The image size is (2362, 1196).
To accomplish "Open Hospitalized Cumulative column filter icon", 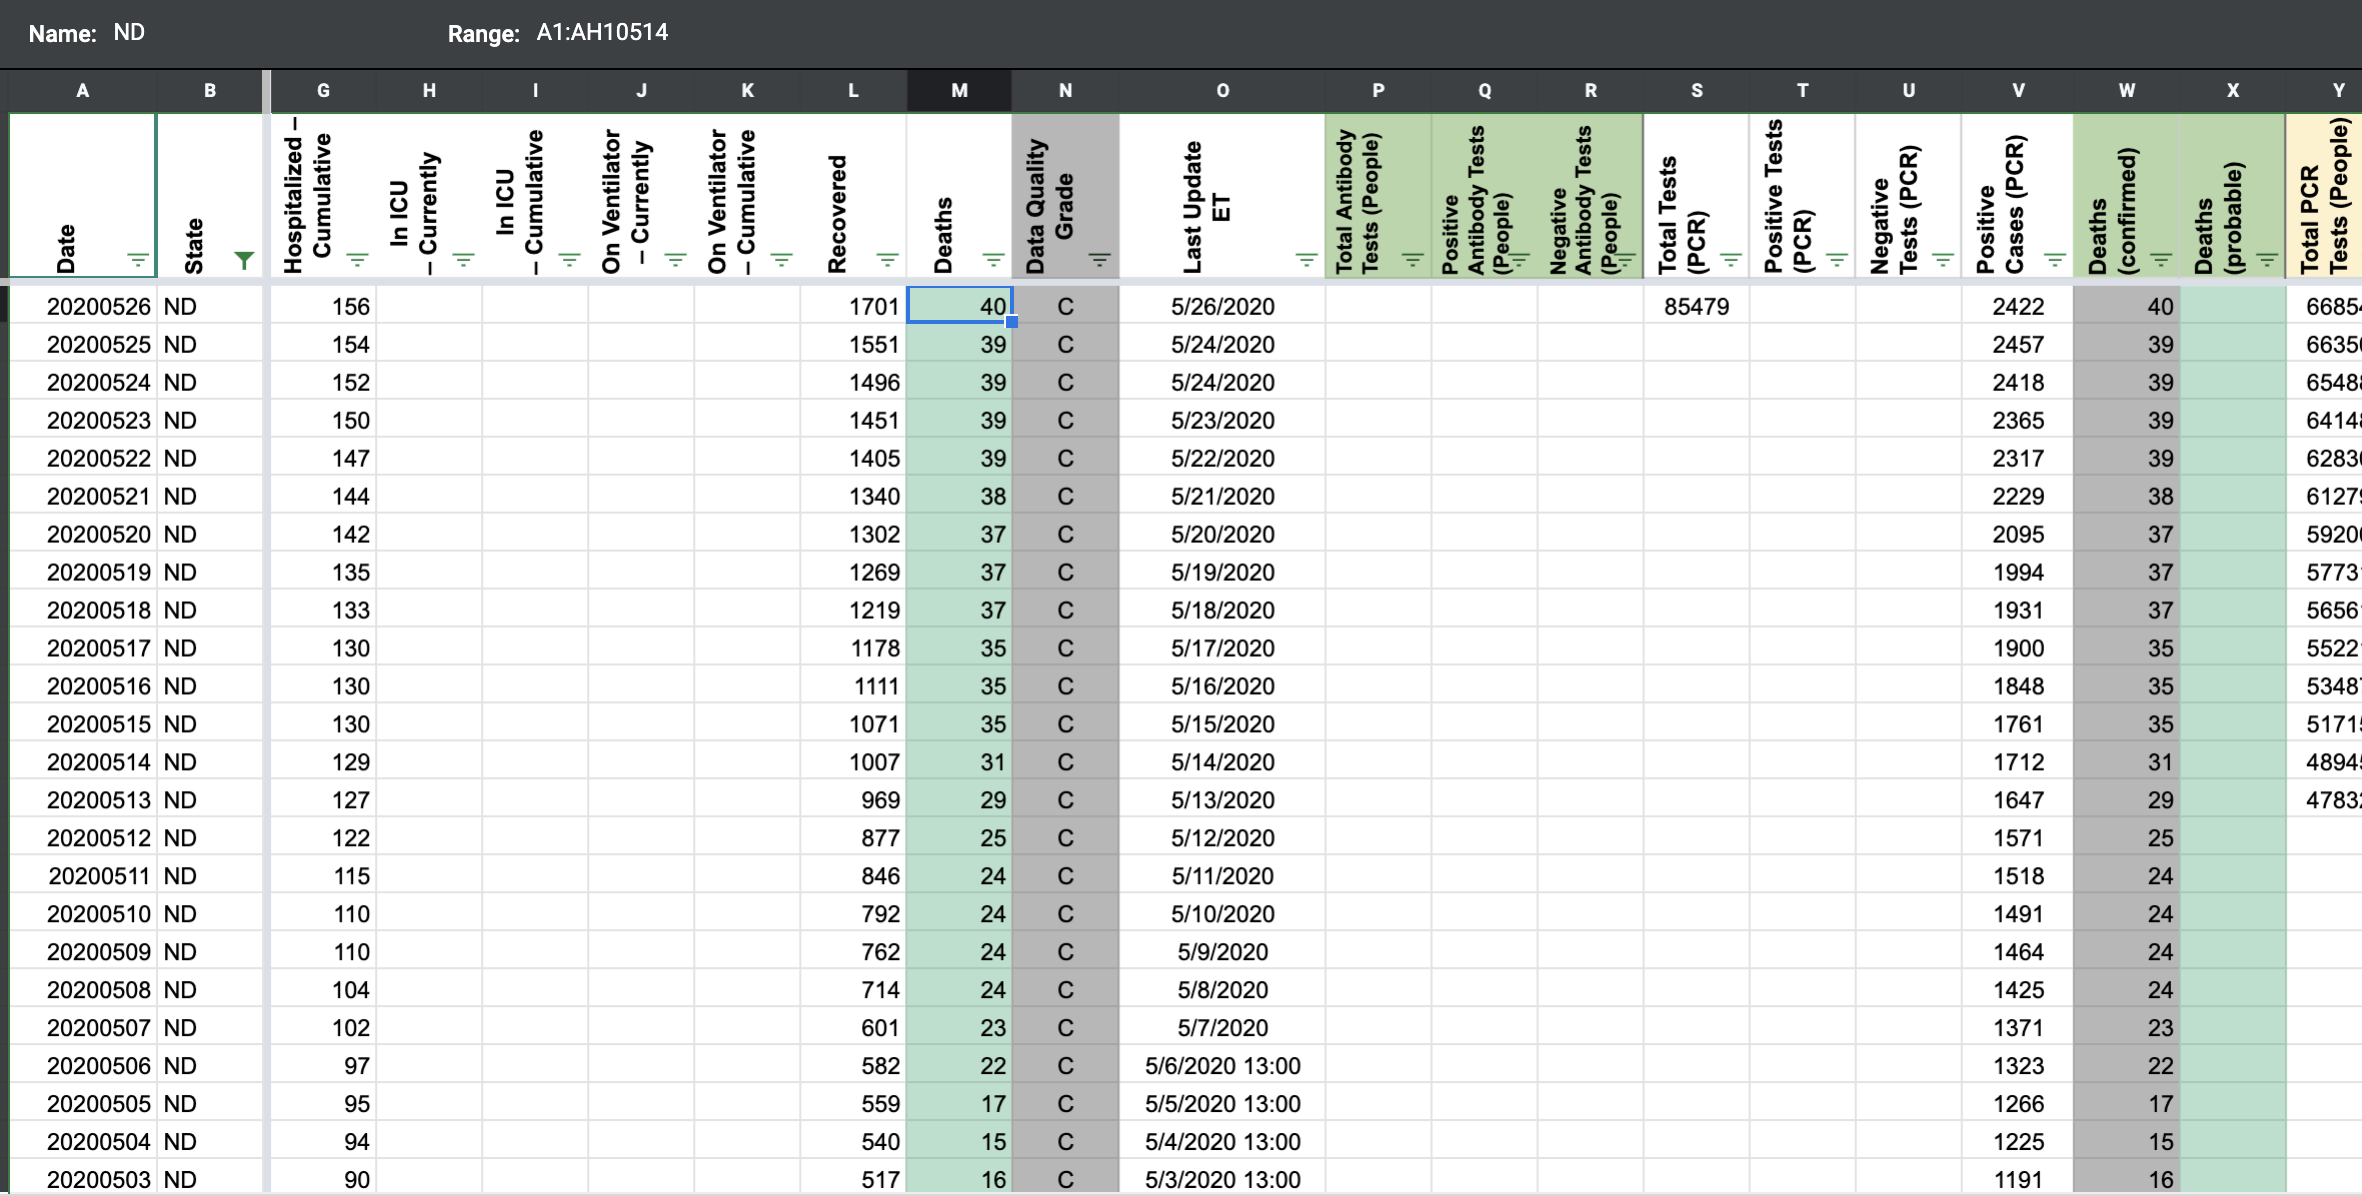I will [x=357, y=260].
